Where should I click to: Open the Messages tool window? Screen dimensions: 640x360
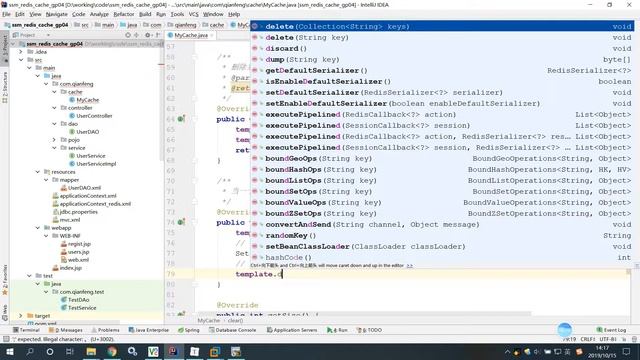pyautogui.click(x=66, y=330)
